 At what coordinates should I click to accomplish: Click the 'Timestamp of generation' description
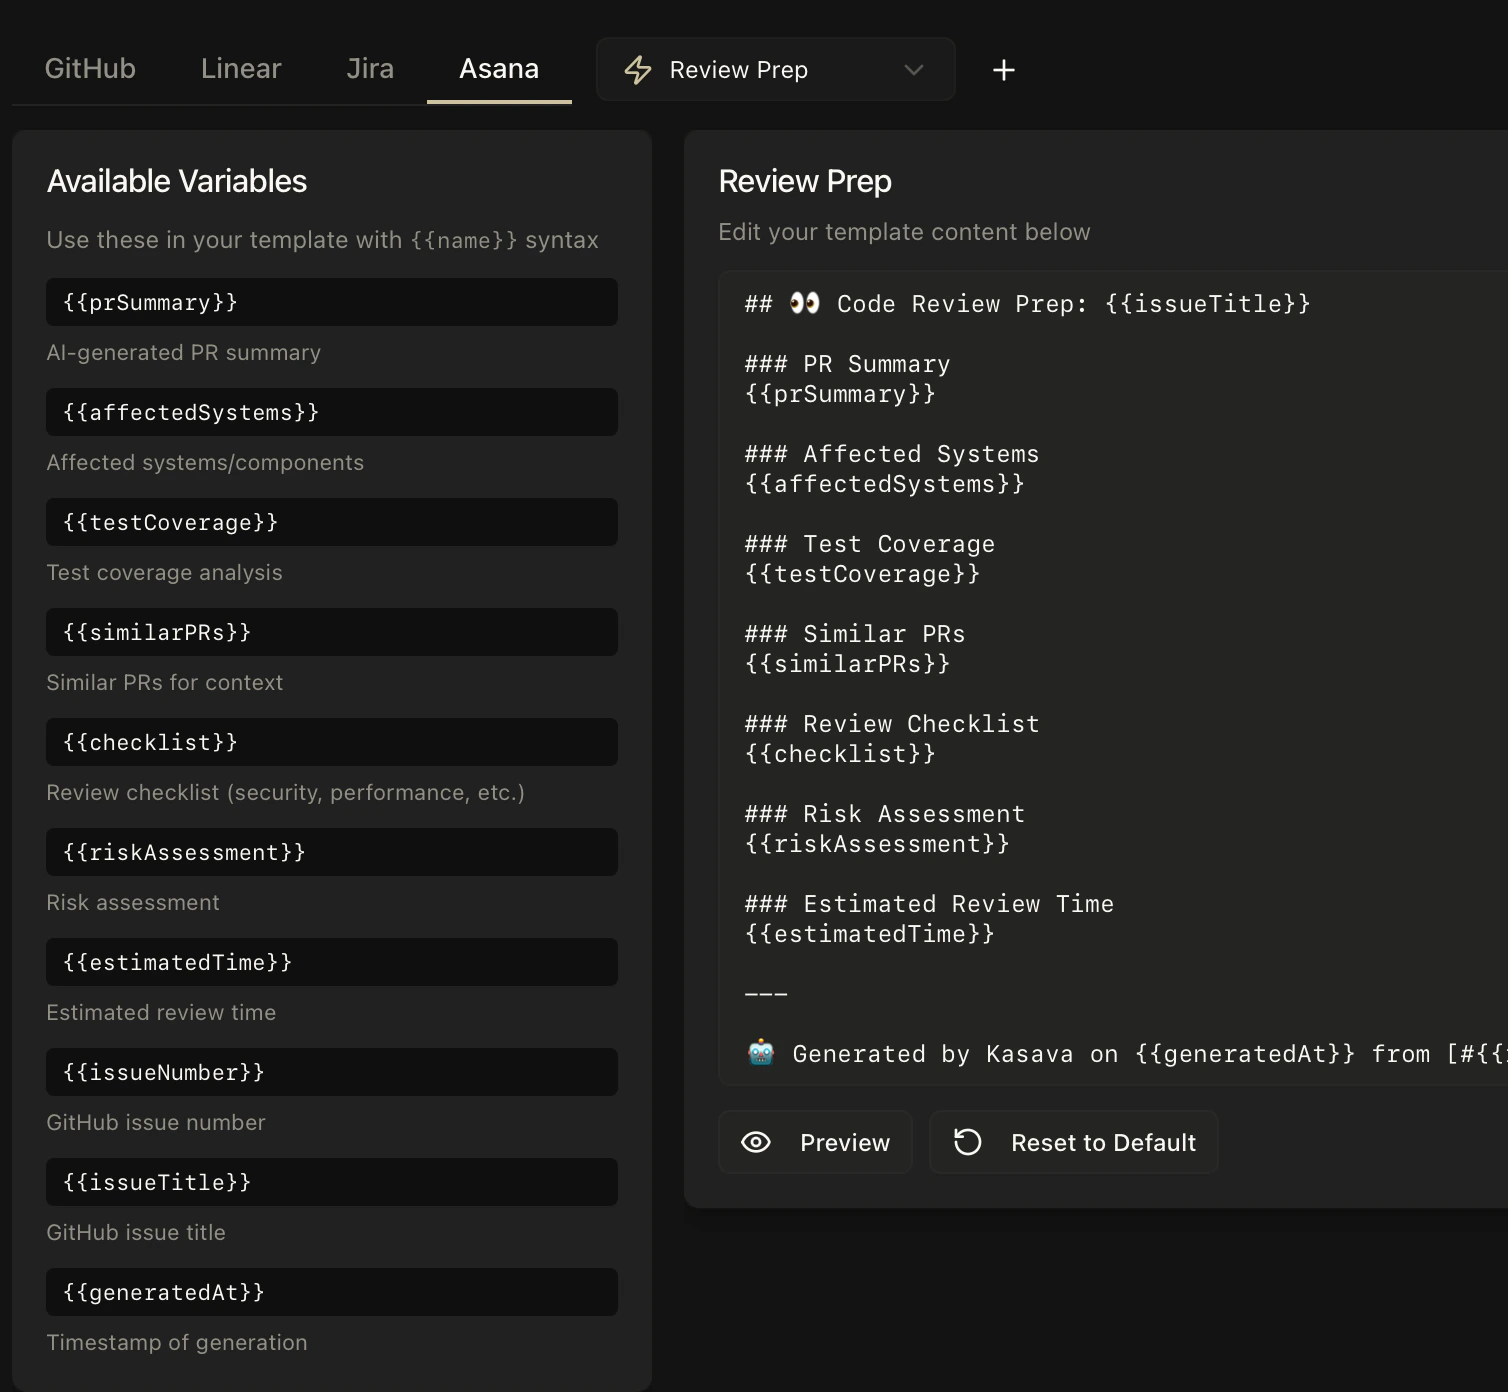(177, 1343)
